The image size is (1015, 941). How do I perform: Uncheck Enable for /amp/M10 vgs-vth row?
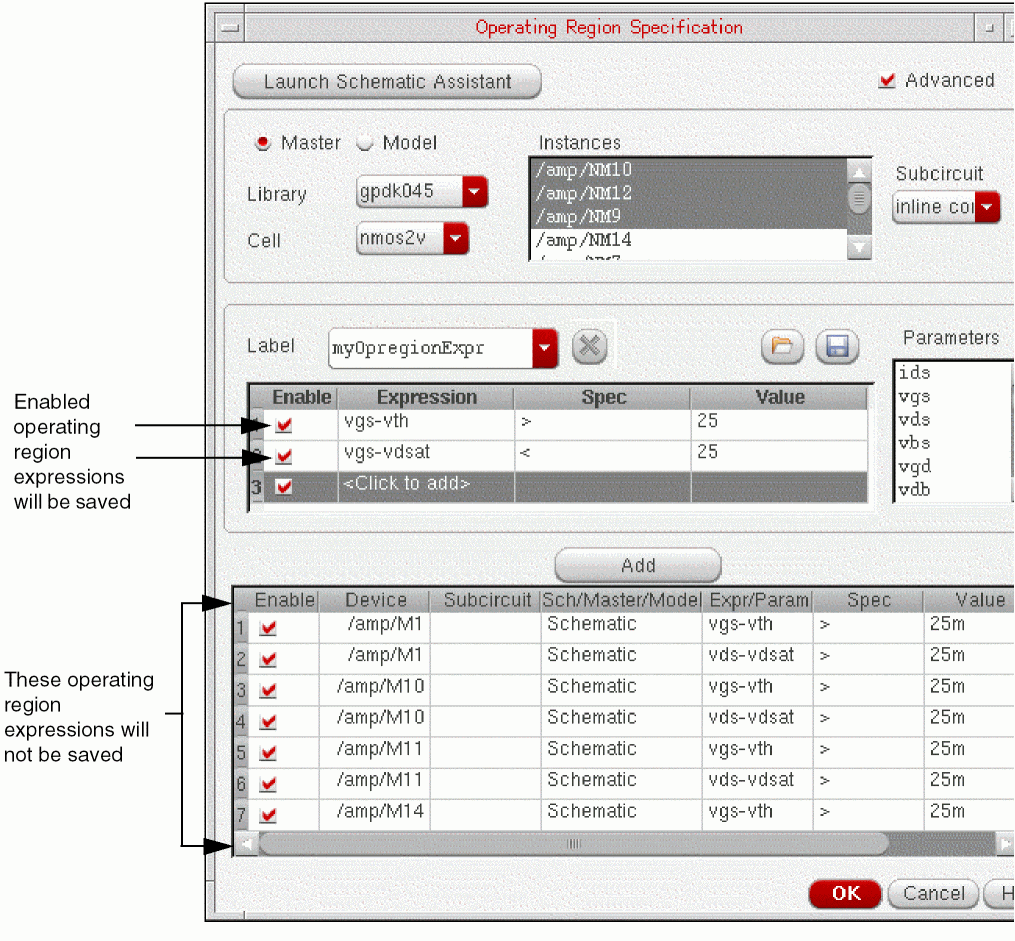(268, 690)
